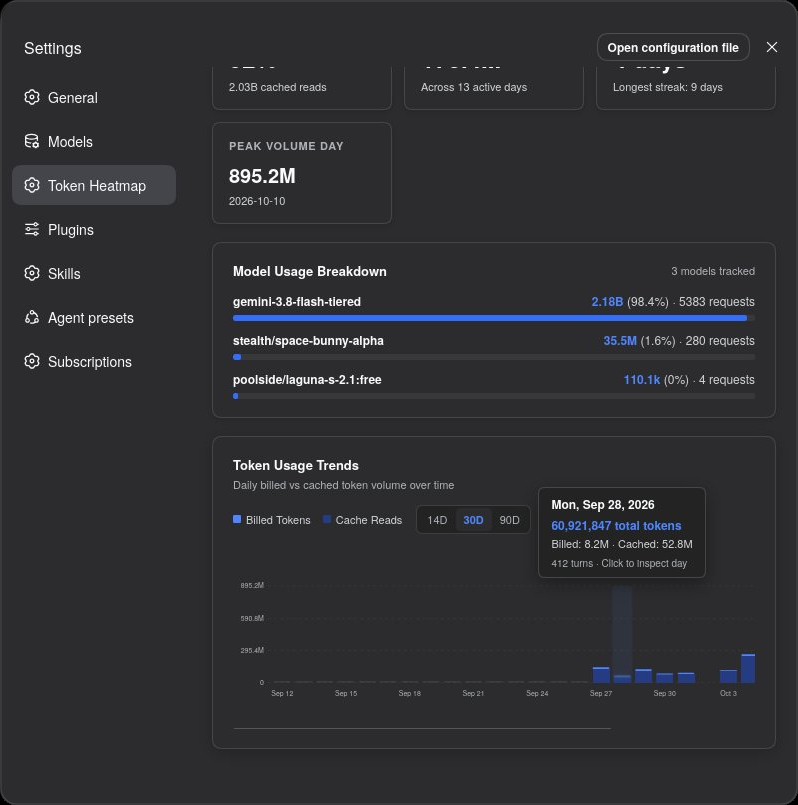Screen dimensions: 798x805
Task: Click the Skills gear icon
Action: click(x=32, y=273)
